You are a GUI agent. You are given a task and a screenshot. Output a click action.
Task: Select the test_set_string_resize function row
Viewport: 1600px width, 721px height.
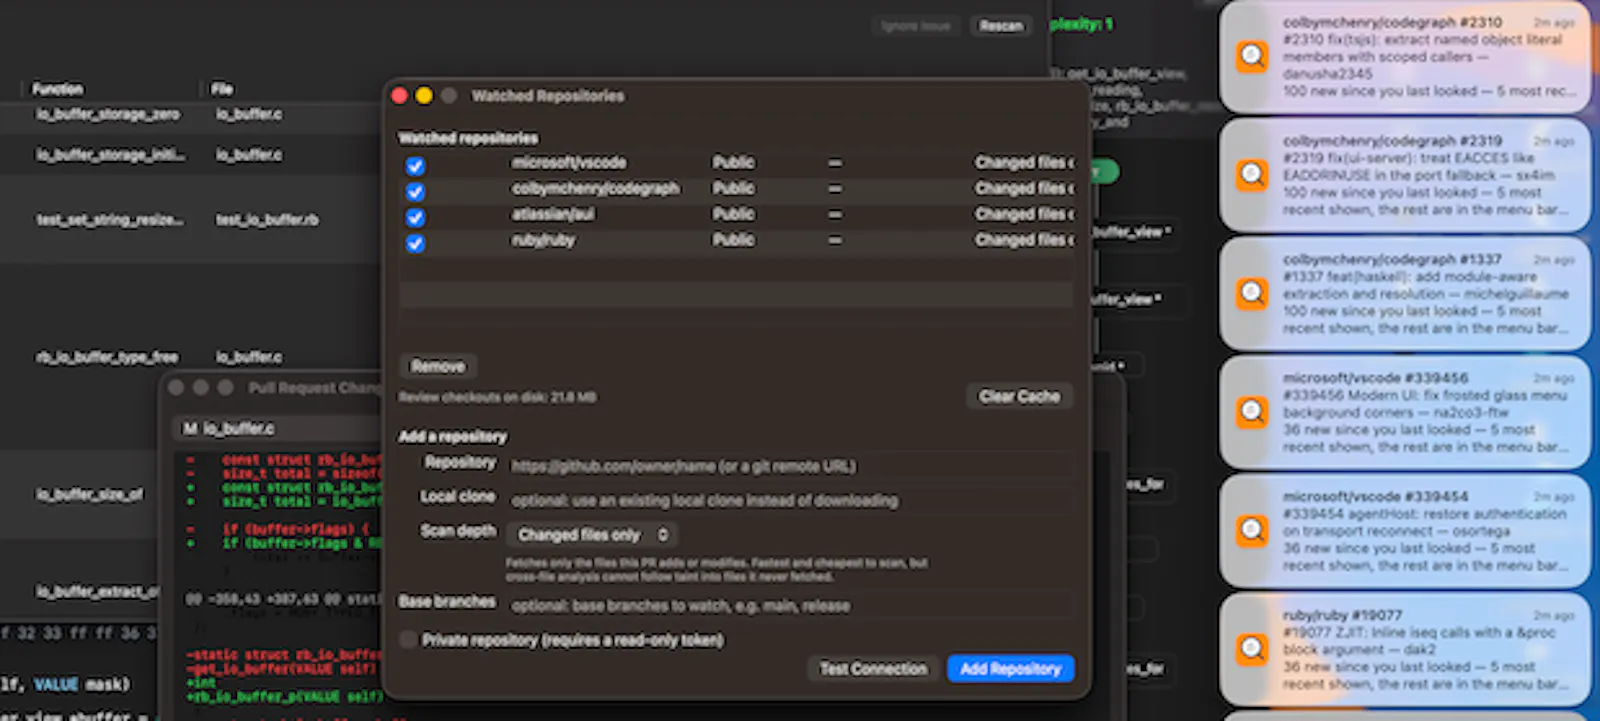(x=190, y=220)
